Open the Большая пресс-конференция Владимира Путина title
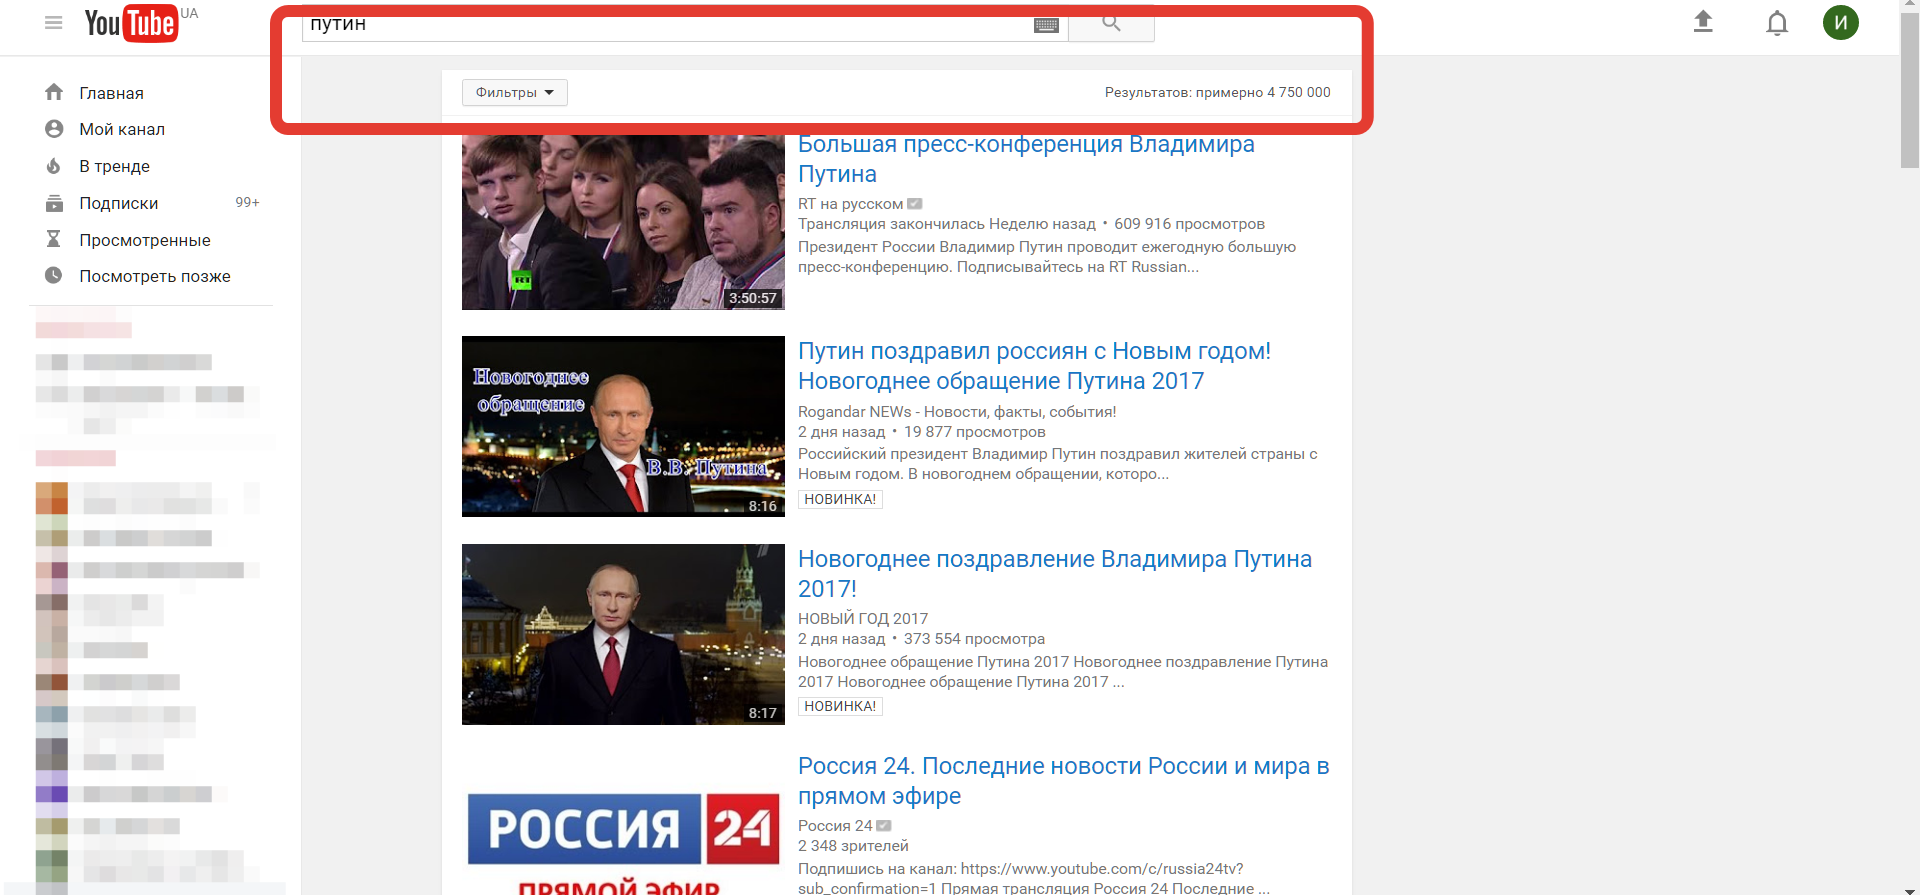The image size is (1920, 895). point(1026,159)
